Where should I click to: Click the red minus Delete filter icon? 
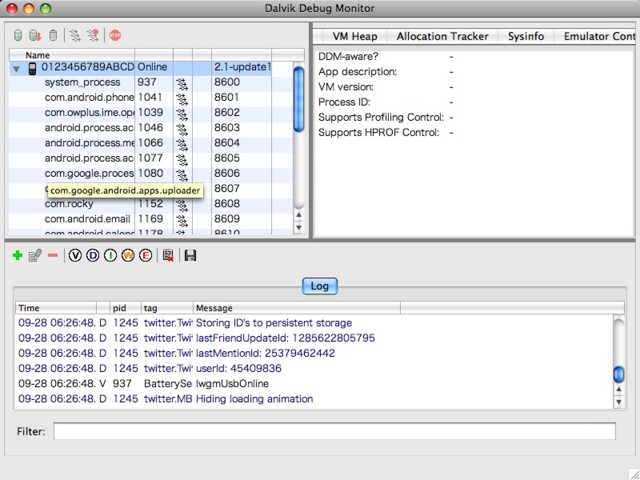(53, 256)
